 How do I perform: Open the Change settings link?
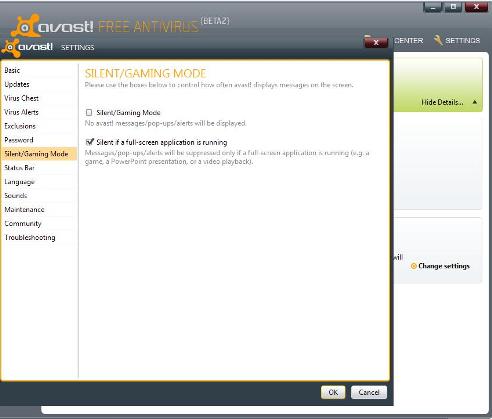click(x=444, y=266)
